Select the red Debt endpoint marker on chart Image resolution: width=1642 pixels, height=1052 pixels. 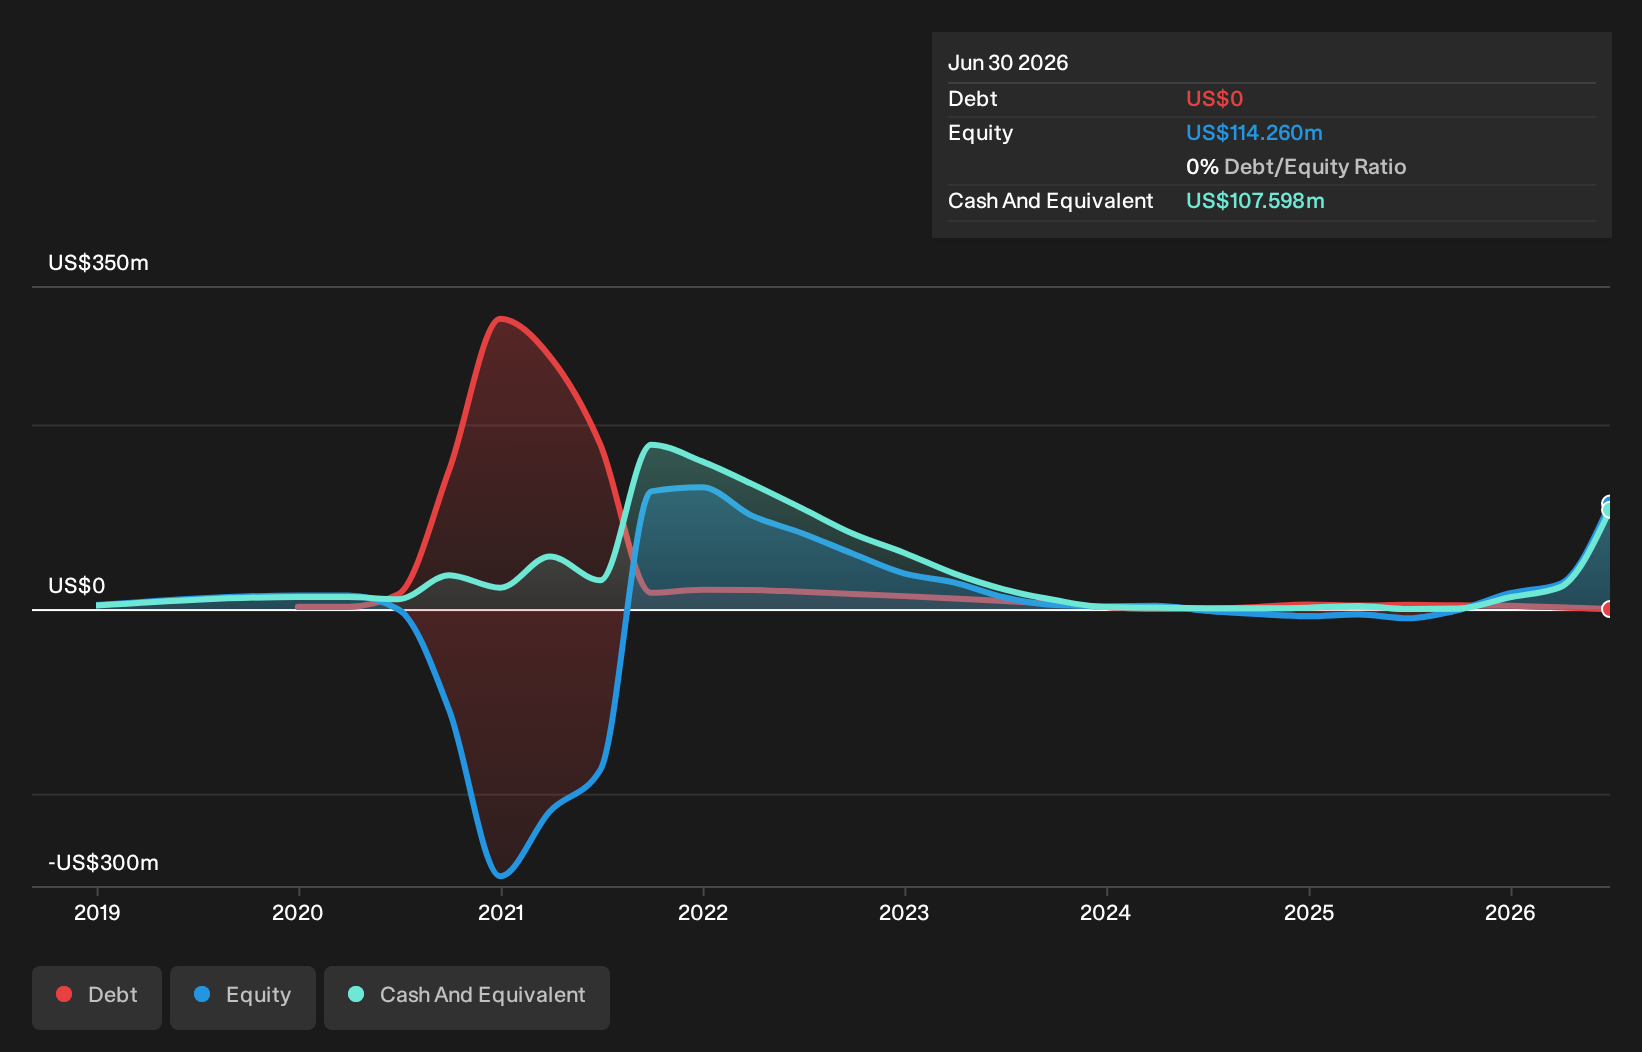(x=1607, y=609)
